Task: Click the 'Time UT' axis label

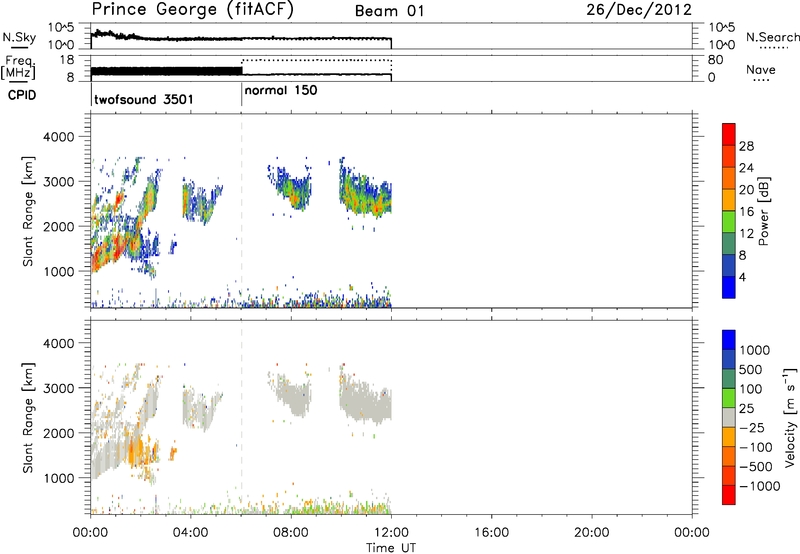Action: click(x=391, y=548)
